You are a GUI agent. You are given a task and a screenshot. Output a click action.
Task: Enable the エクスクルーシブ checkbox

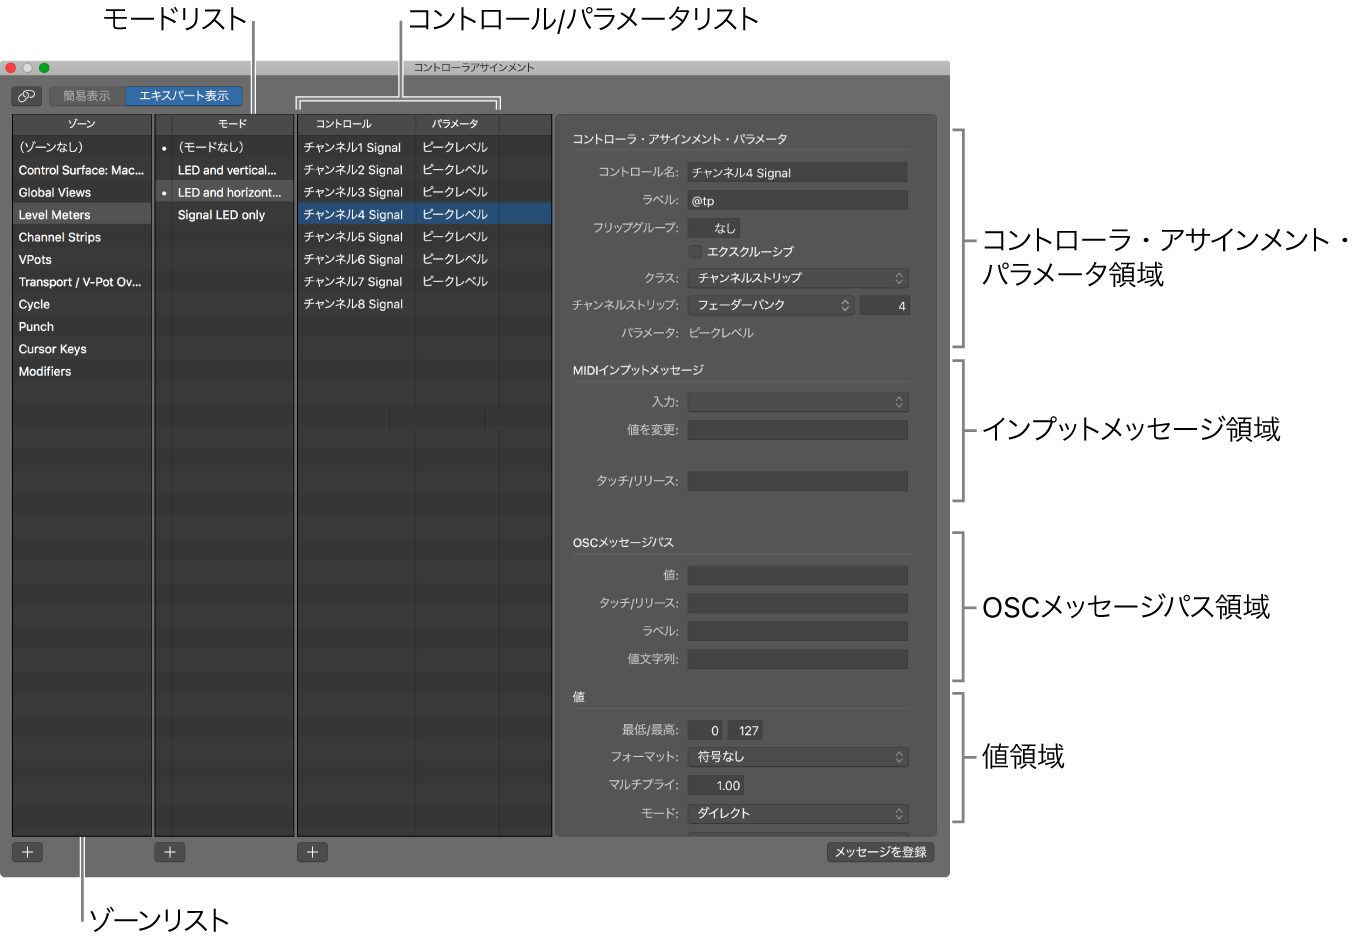(693, 251)
